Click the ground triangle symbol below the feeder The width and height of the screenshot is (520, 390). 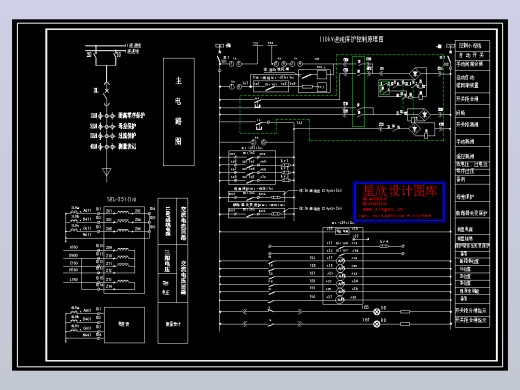tap(106, 172)
